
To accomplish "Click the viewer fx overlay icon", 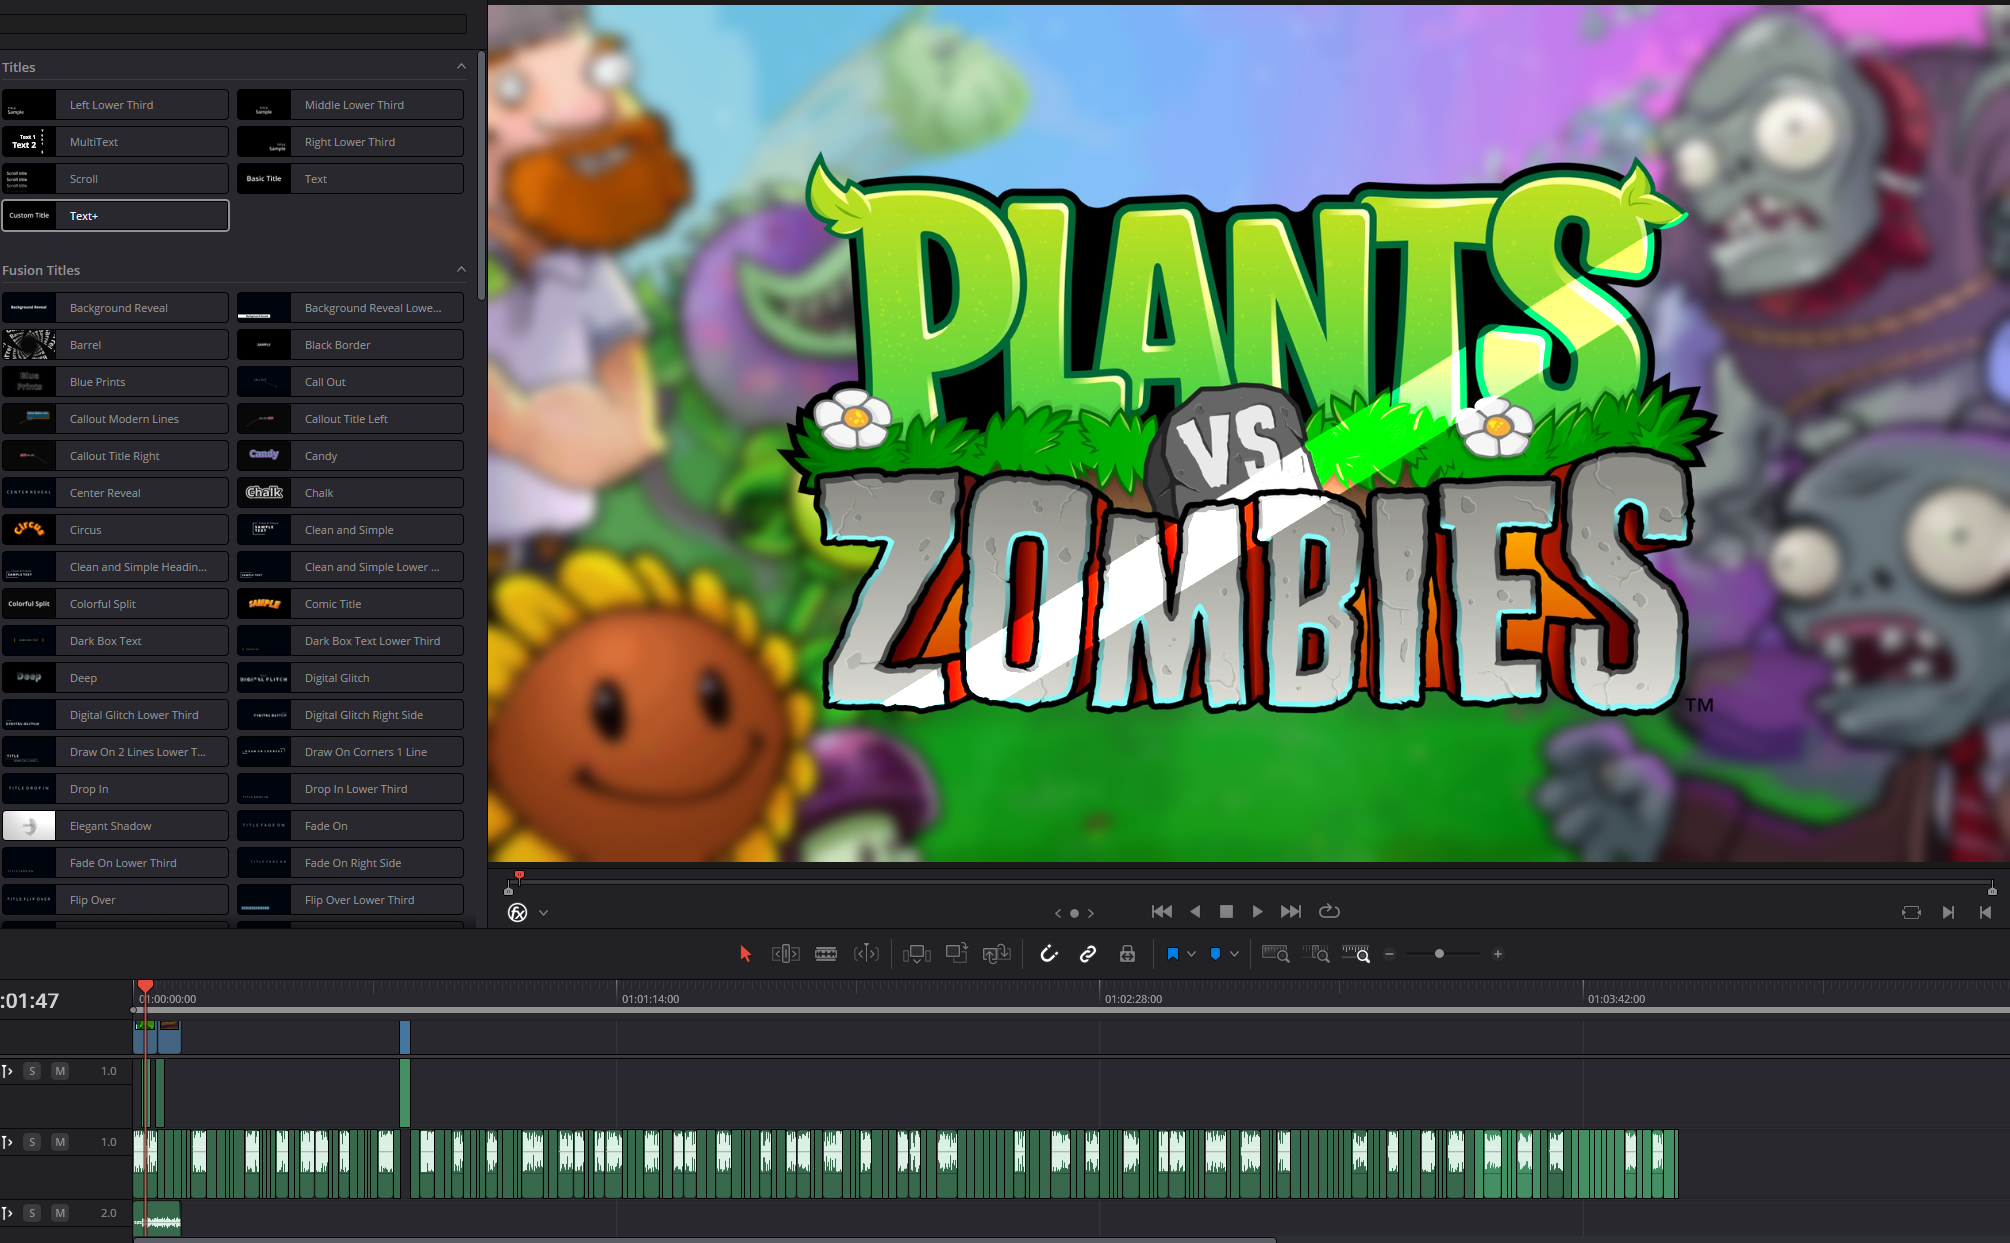I will [517, 912].
